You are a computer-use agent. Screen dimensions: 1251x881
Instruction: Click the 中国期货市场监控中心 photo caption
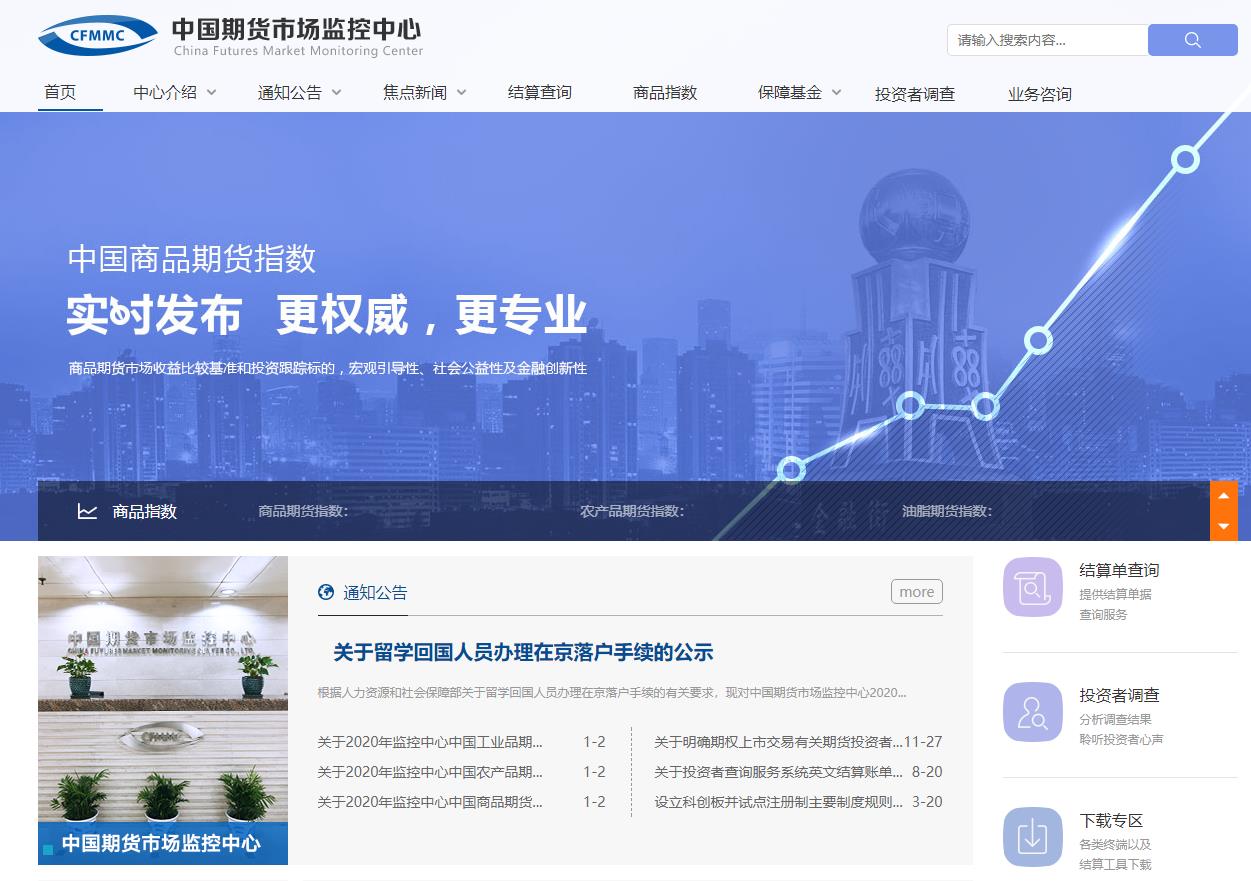point(161,843)
